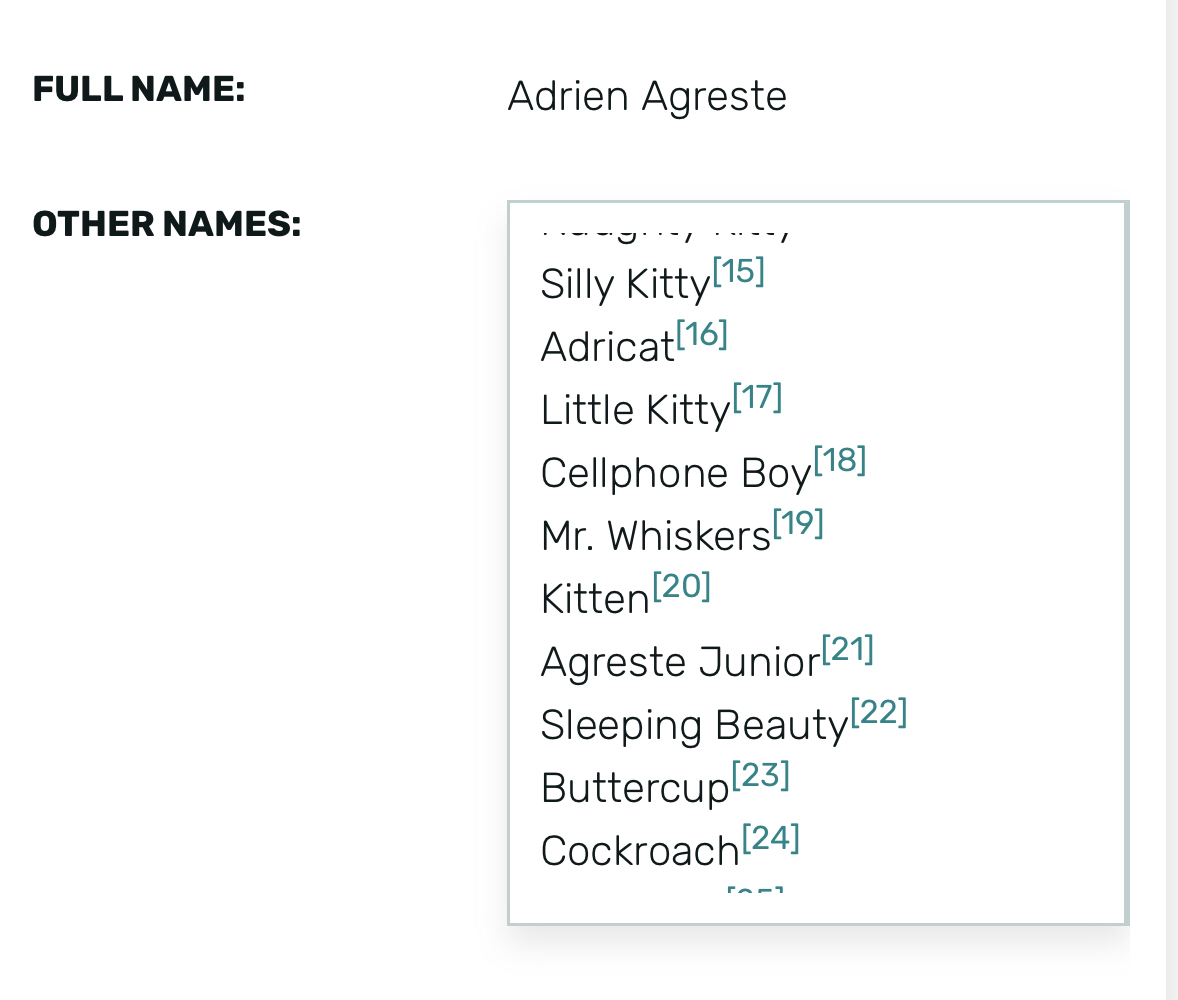Open reference 24 after Cockroach

pos(770,839)
